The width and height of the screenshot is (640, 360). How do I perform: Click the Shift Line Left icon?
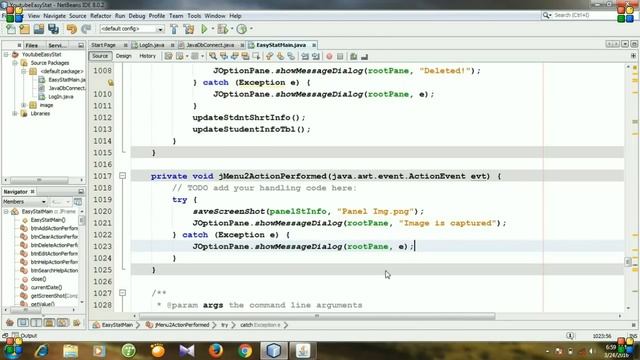(305, 56)
